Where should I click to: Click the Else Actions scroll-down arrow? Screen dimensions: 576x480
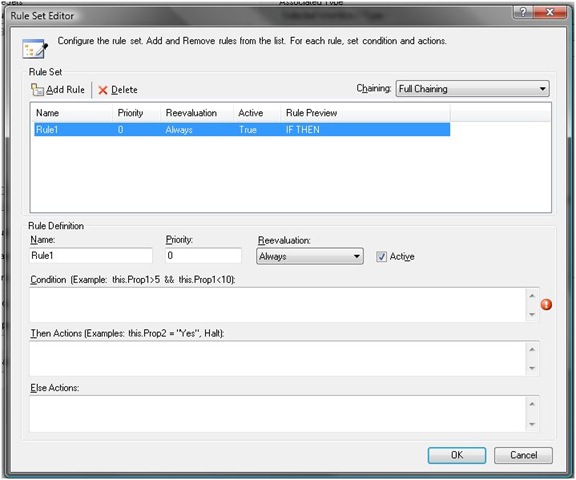(x=532, y=425)
